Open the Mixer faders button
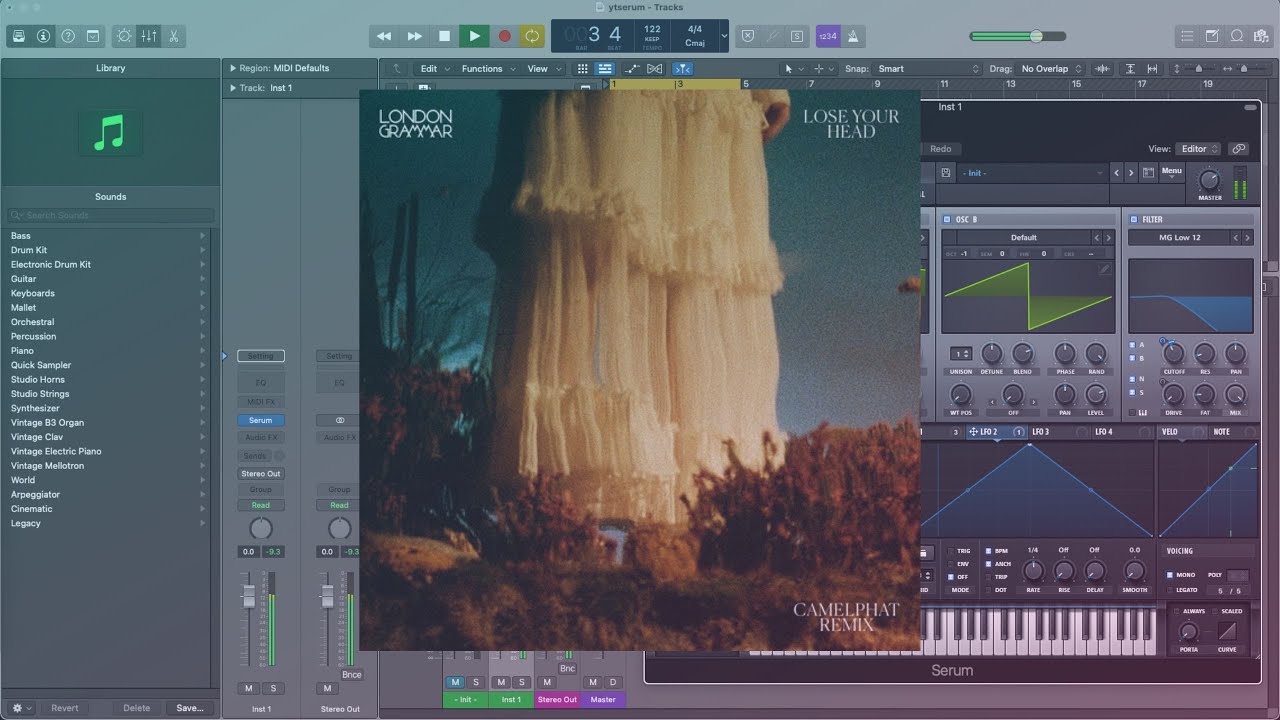This screenshot has width=1280, height=720. click(x=149, y=36)
